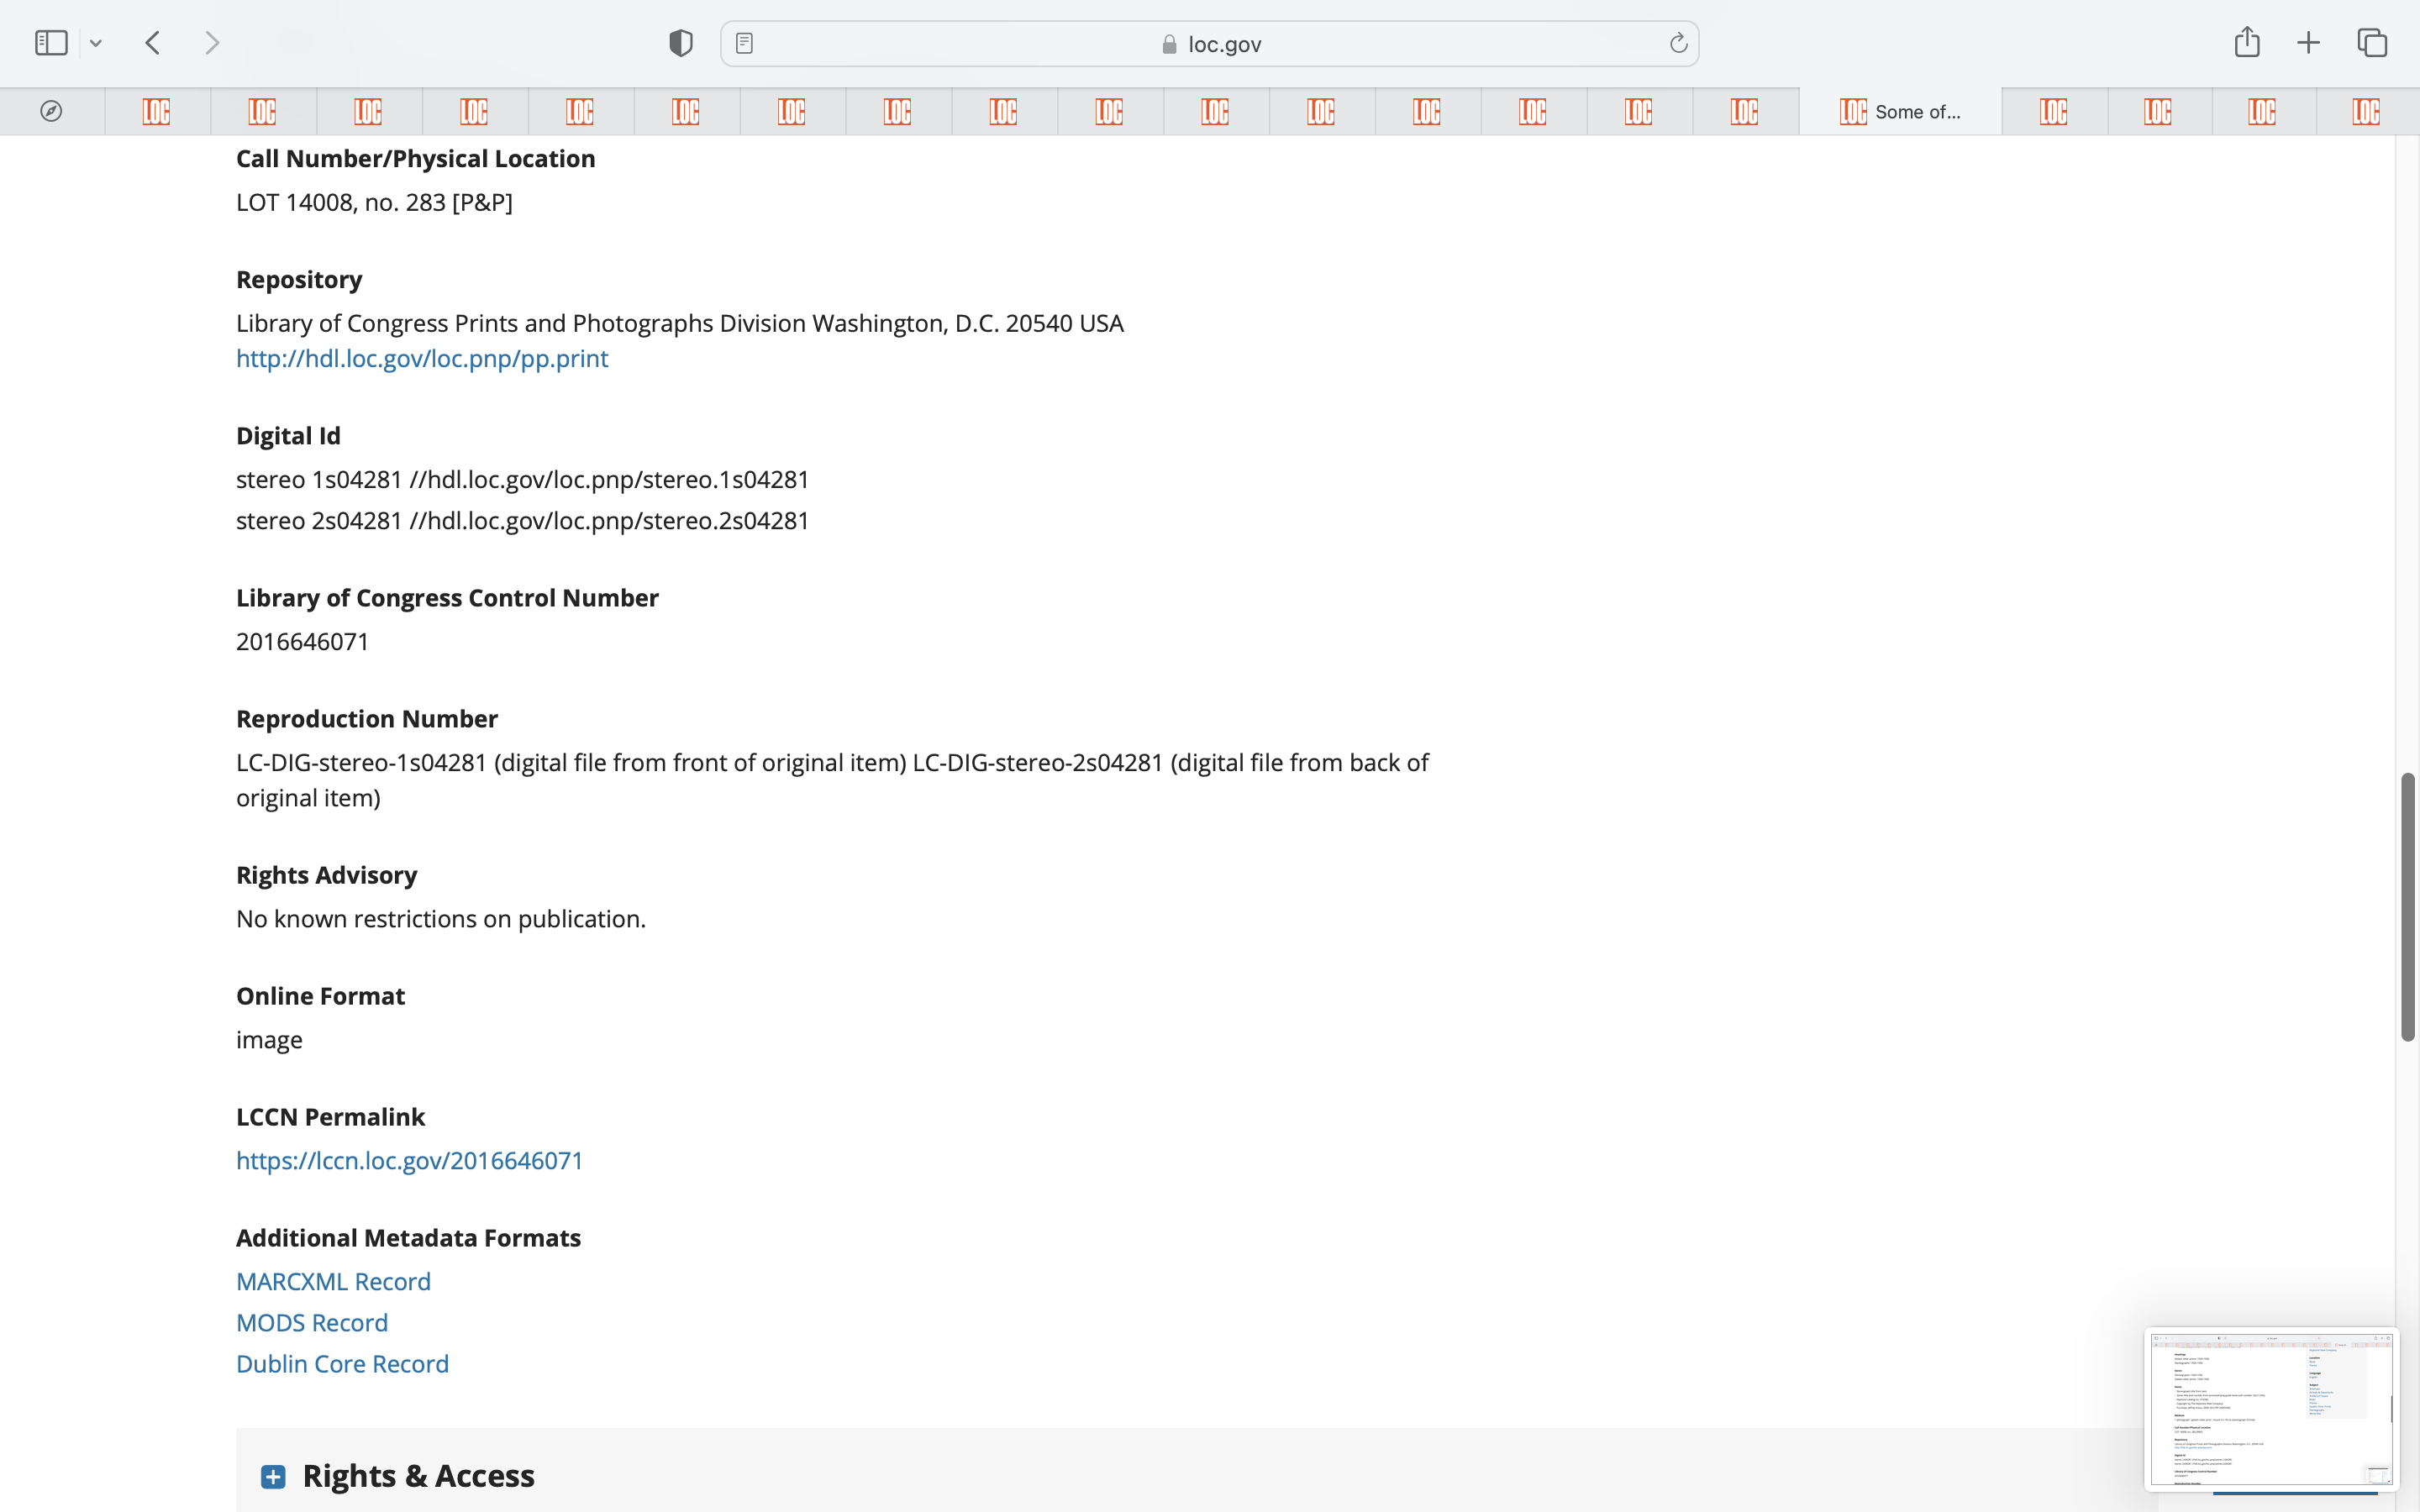Switch to the first LOC tab
Image resolution: width=2420 pixels, height=1512 pixels.
(x=157, y=111)
